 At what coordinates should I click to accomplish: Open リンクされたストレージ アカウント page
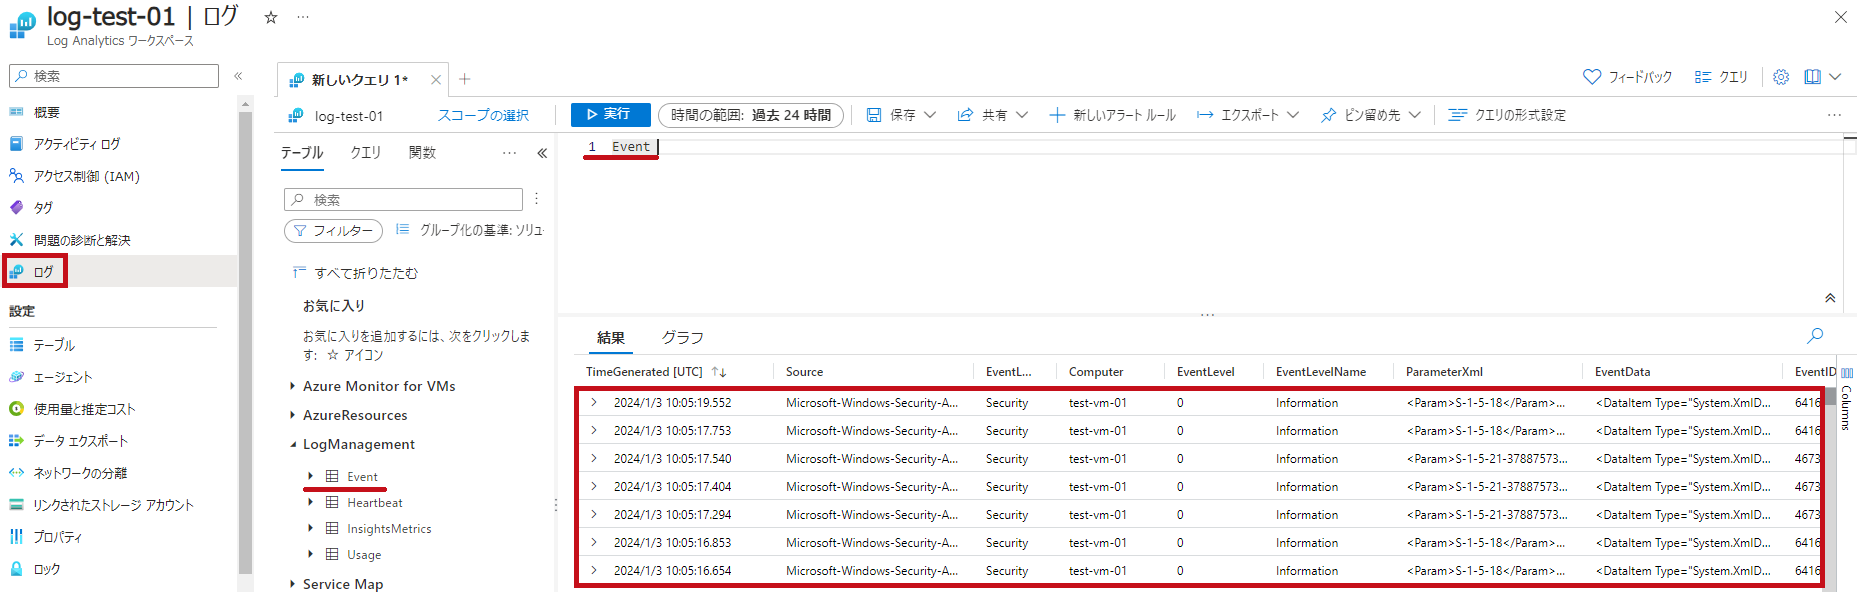(x=113, y=505)
